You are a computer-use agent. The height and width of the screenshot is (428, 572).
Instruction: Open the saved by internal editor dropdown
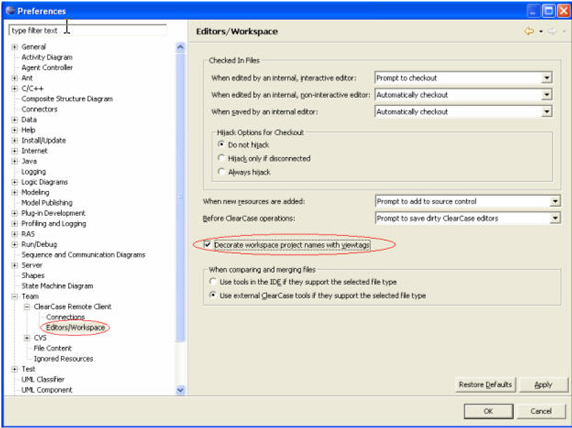(546, 112)
